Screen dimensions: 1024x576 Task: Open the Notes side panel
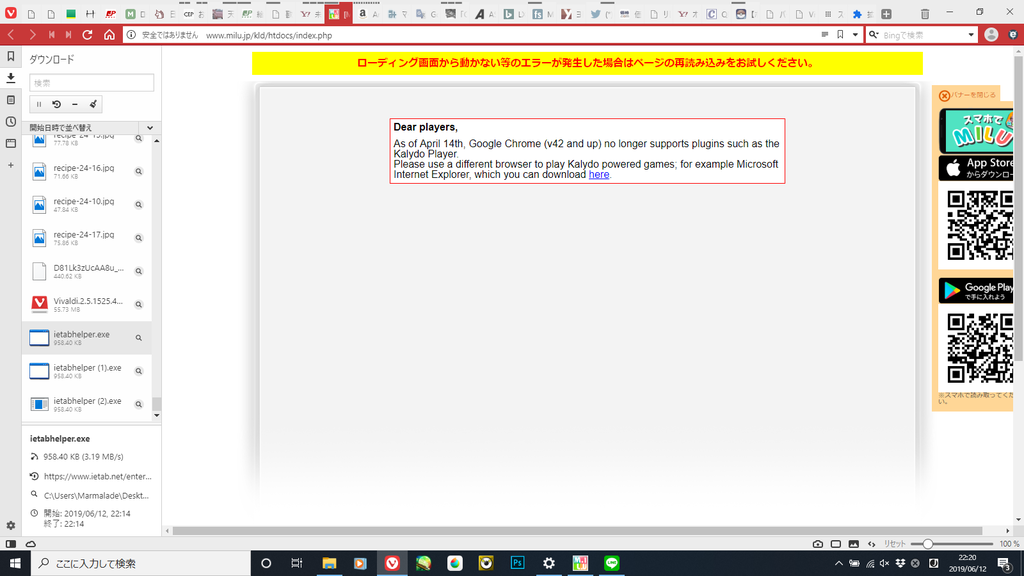coord(11,100)
